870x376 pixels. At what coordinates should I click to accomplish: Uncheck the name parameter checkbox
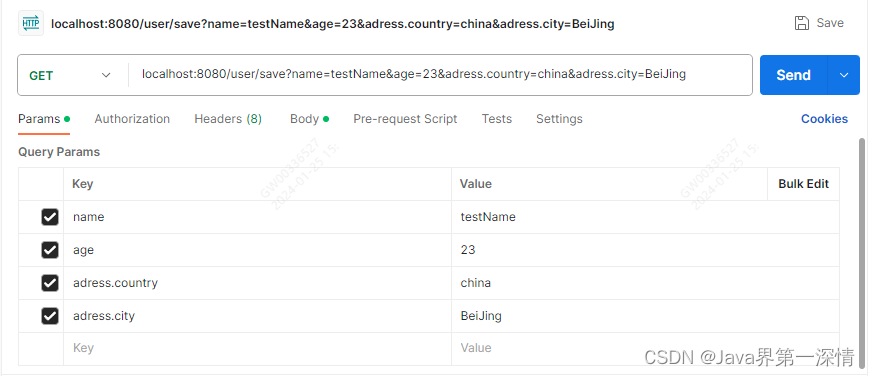[50, 217]
